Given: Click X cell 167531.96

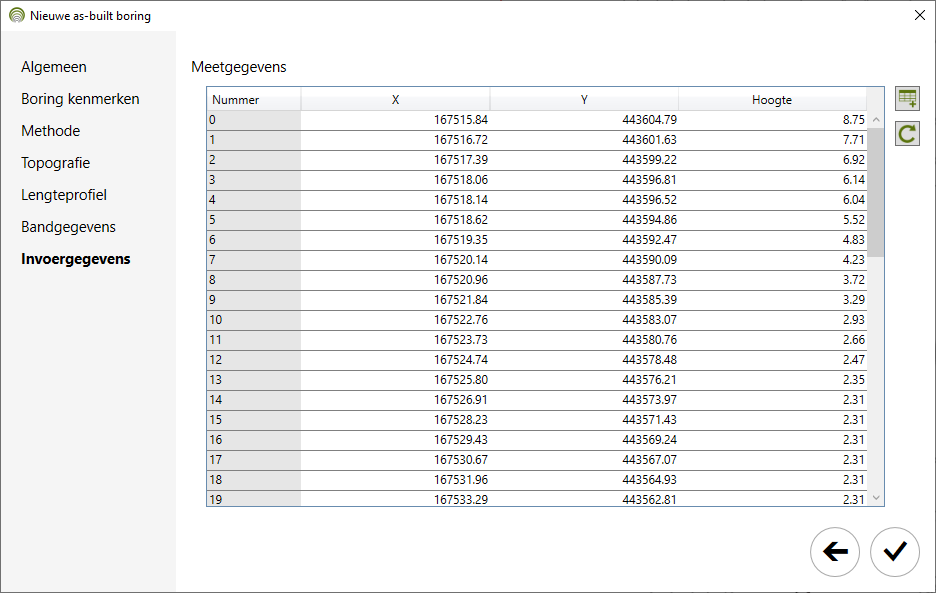Looking at the screenshot, I should coord(395,480).
